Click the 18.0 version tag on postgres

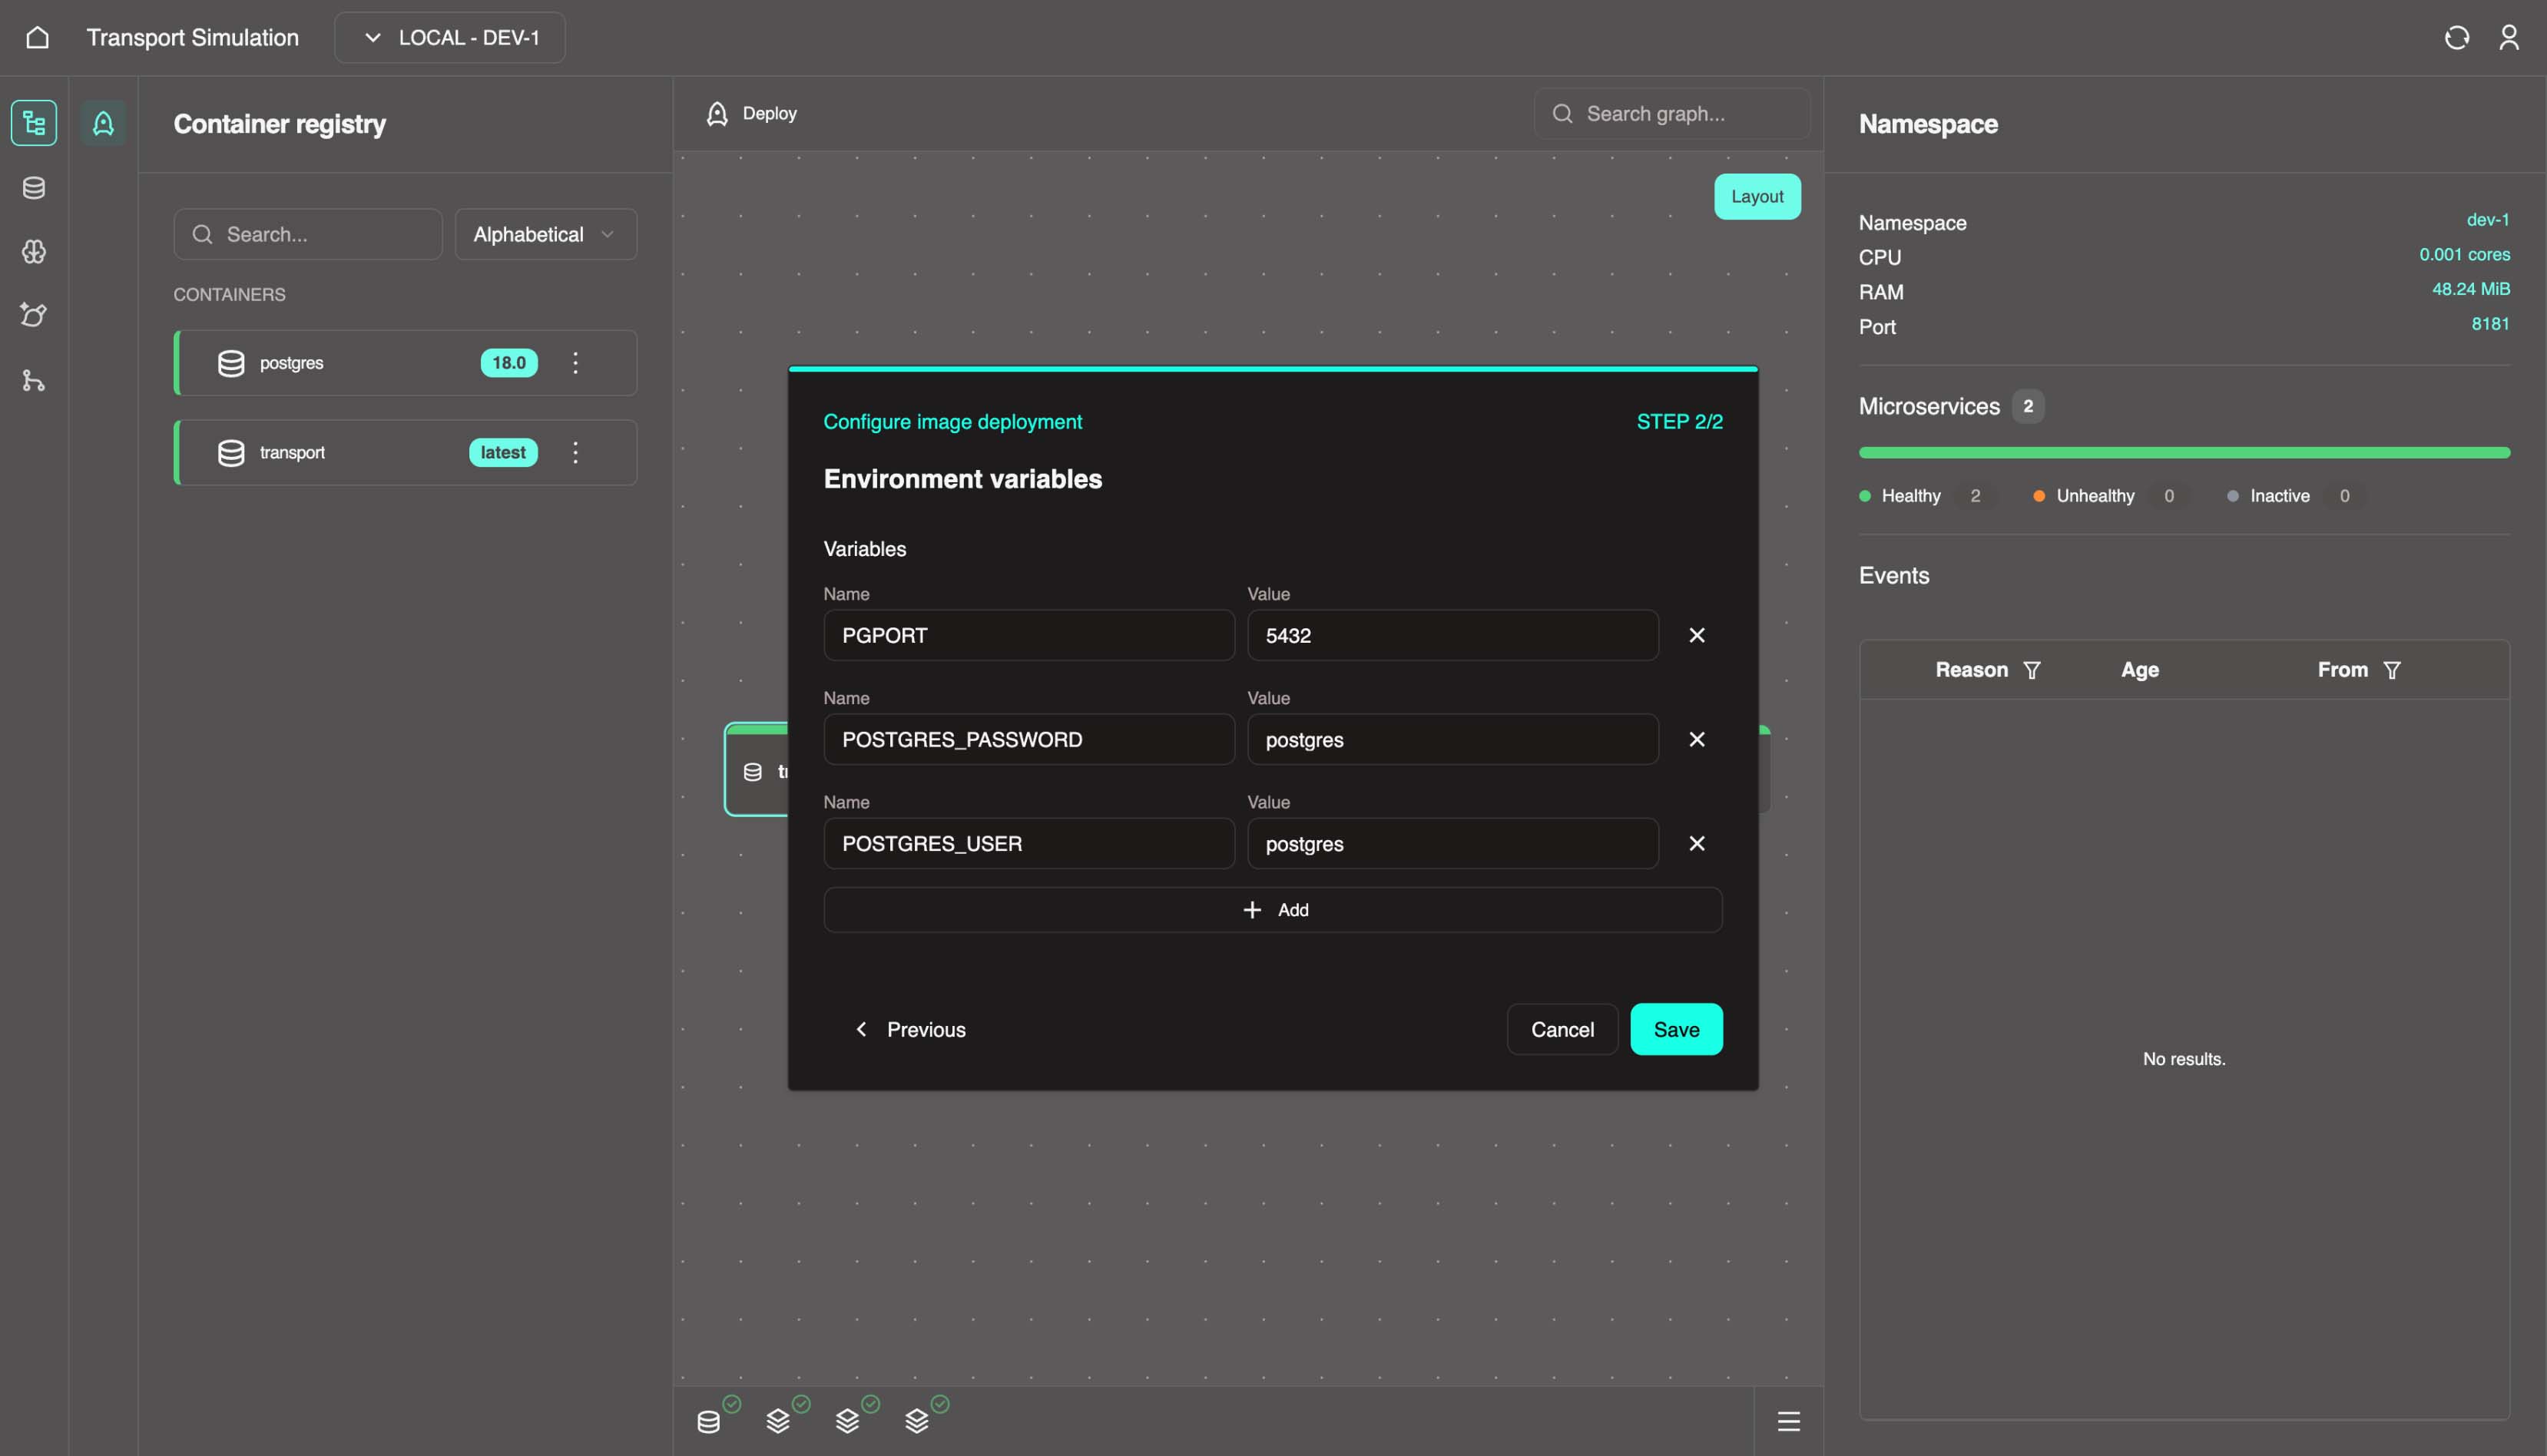pos(509,363)
